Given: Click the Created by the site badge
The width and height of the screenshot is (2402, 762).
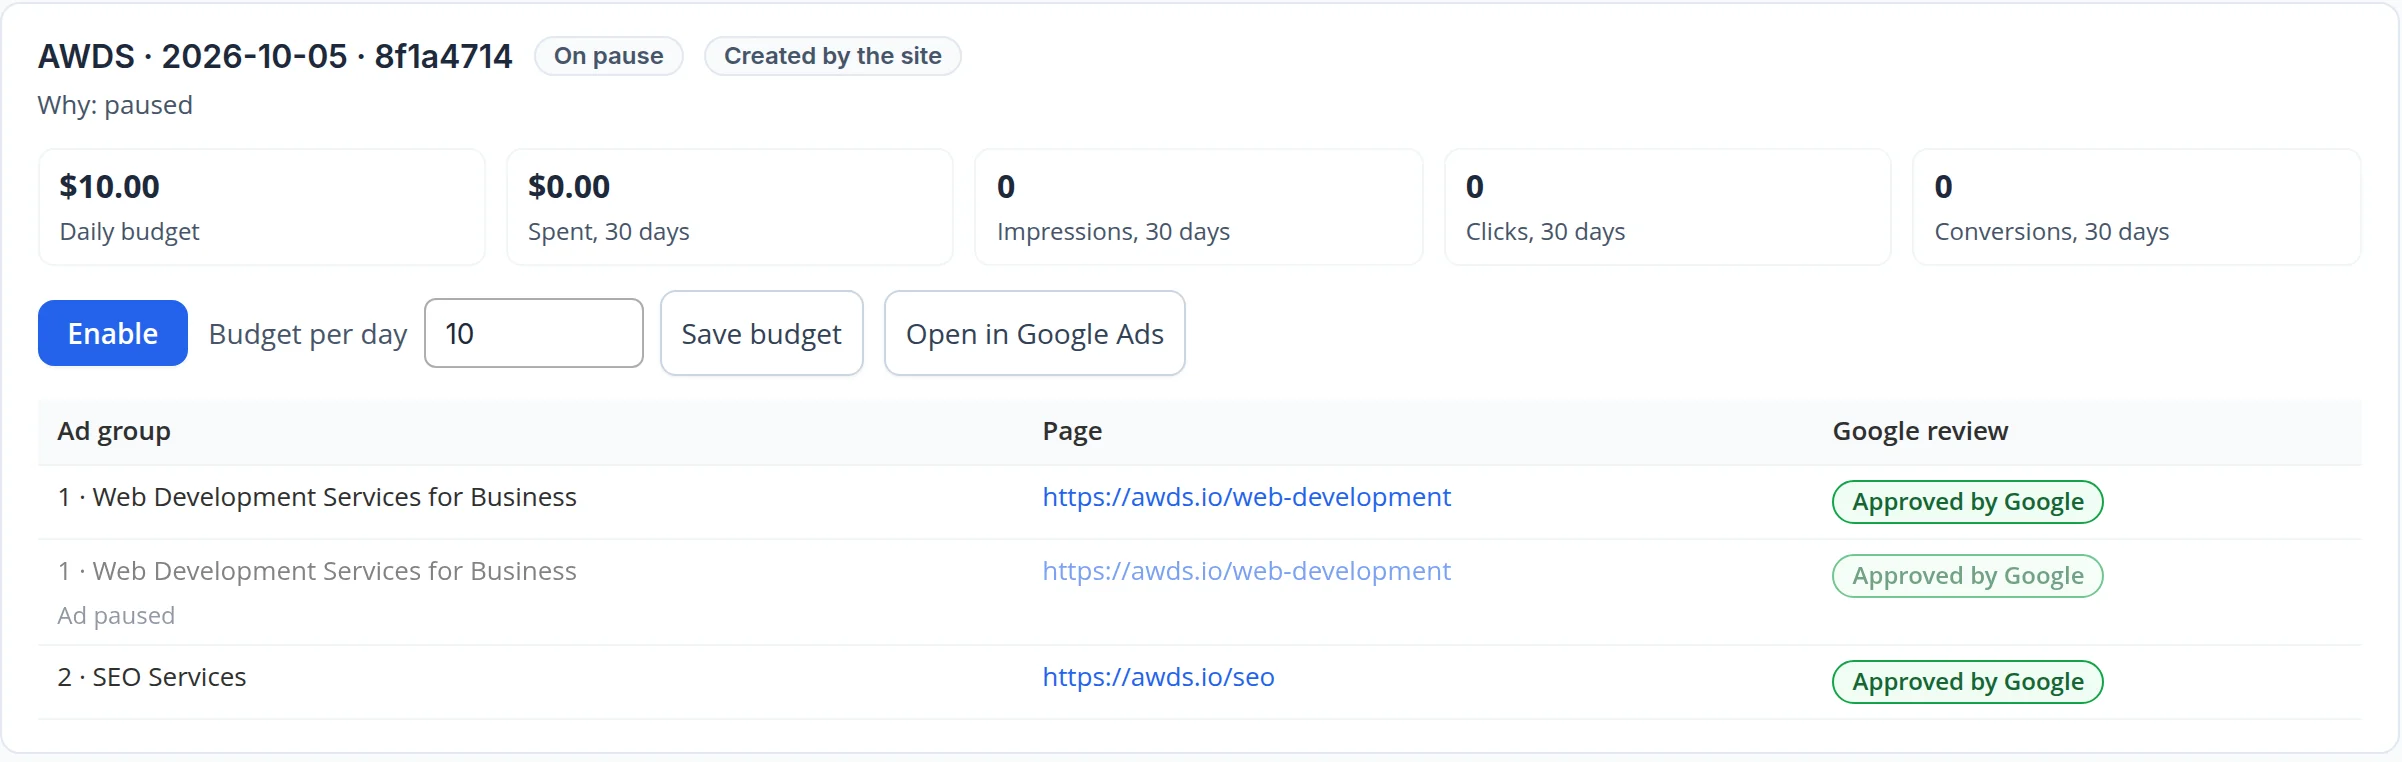Looking at the screenshot, I should pos(833,56).
